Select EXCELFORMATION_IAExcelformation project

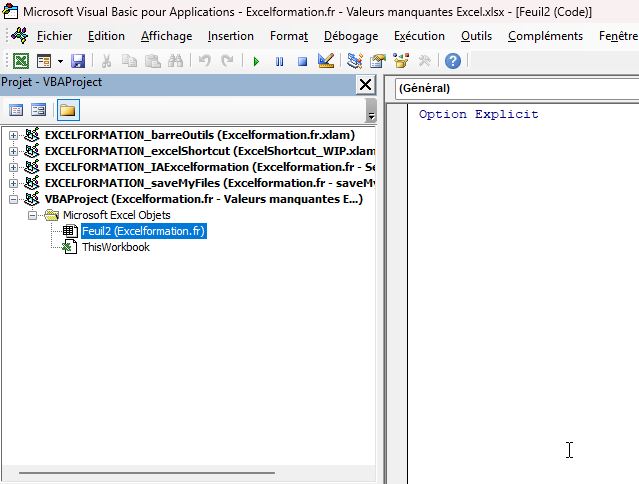coord(210,167)
